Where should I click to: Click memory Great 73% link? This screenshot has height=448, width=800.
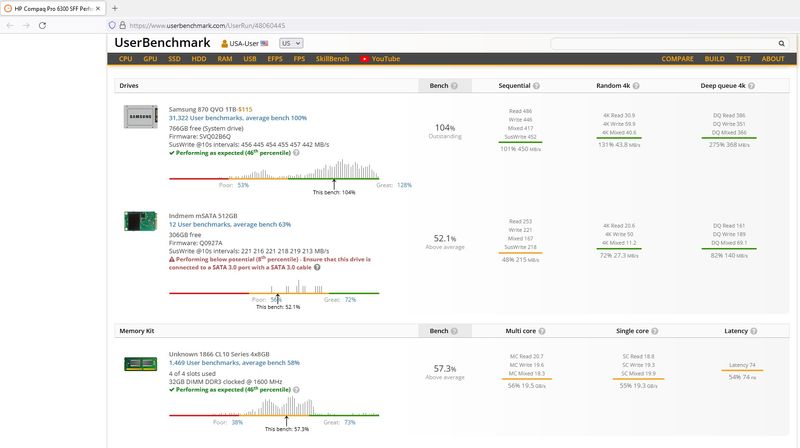349,422
